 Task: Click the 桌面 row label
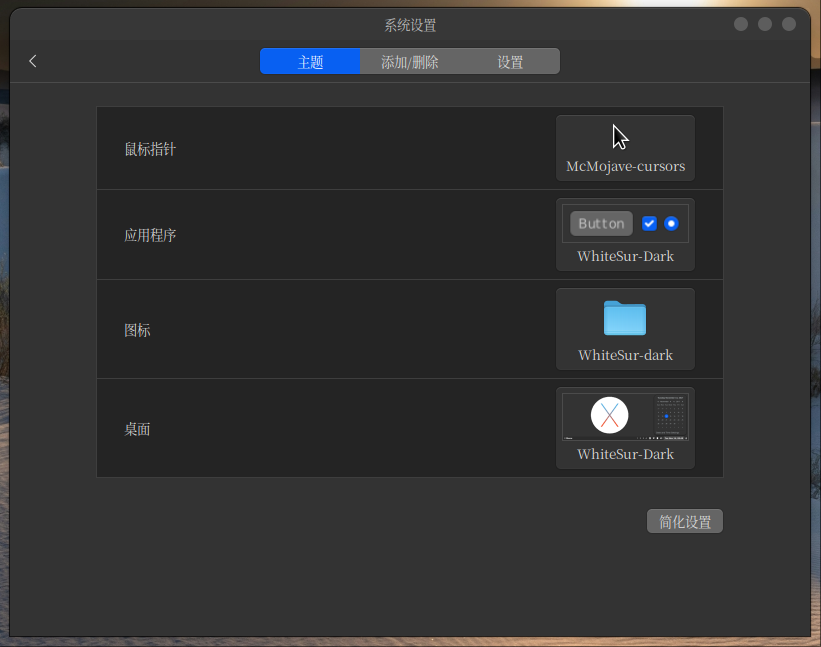(x=137, y=429)
